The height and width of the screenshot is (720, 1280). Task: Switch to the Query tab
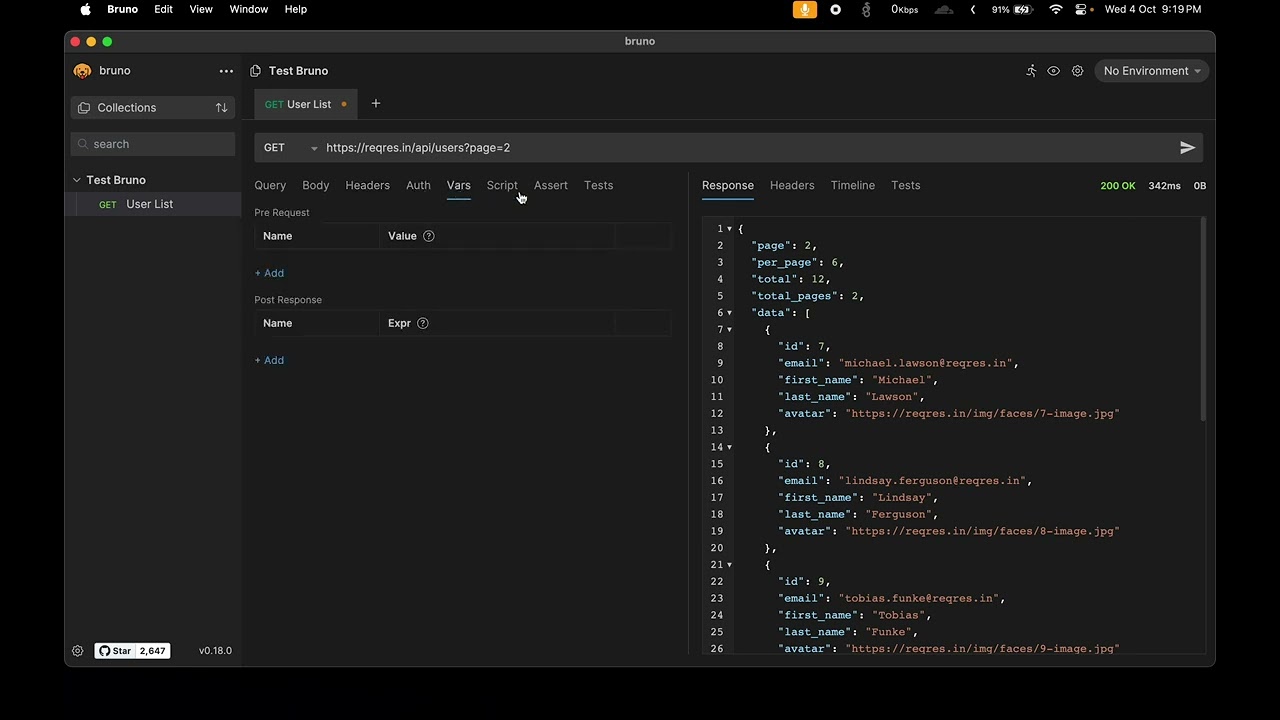click(270, 185)
